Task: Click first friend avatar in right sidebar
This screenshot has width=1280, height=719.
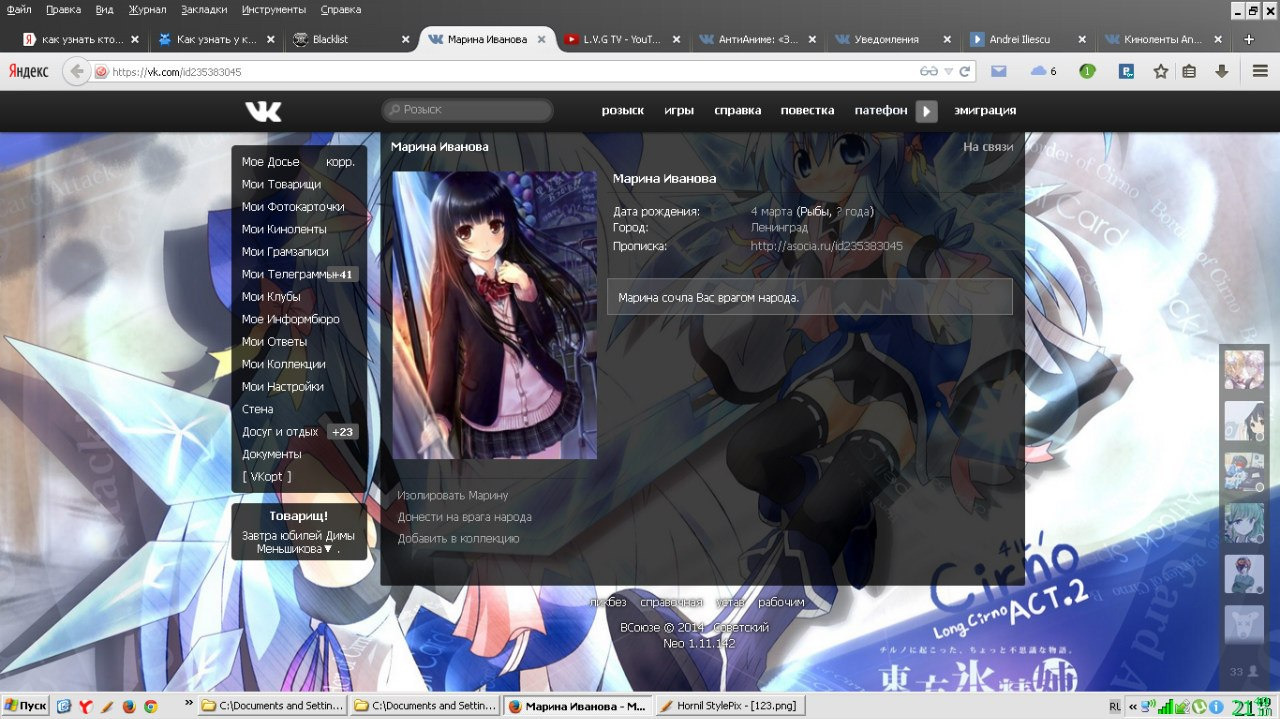Action: tap(1244, 369)
